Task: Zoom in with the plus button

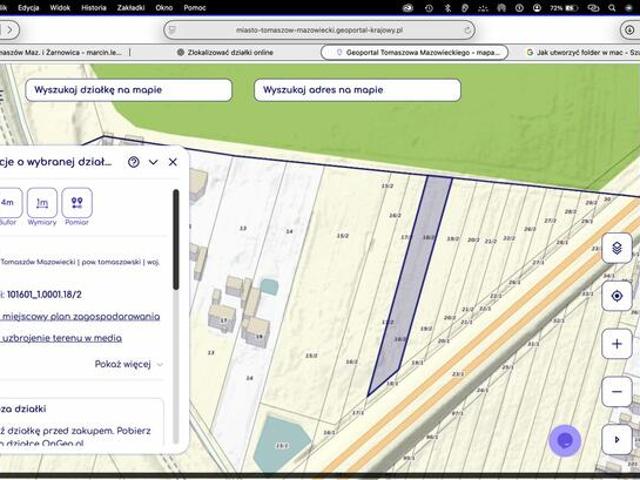Action: pyautogui.click(x=617, y=344)
